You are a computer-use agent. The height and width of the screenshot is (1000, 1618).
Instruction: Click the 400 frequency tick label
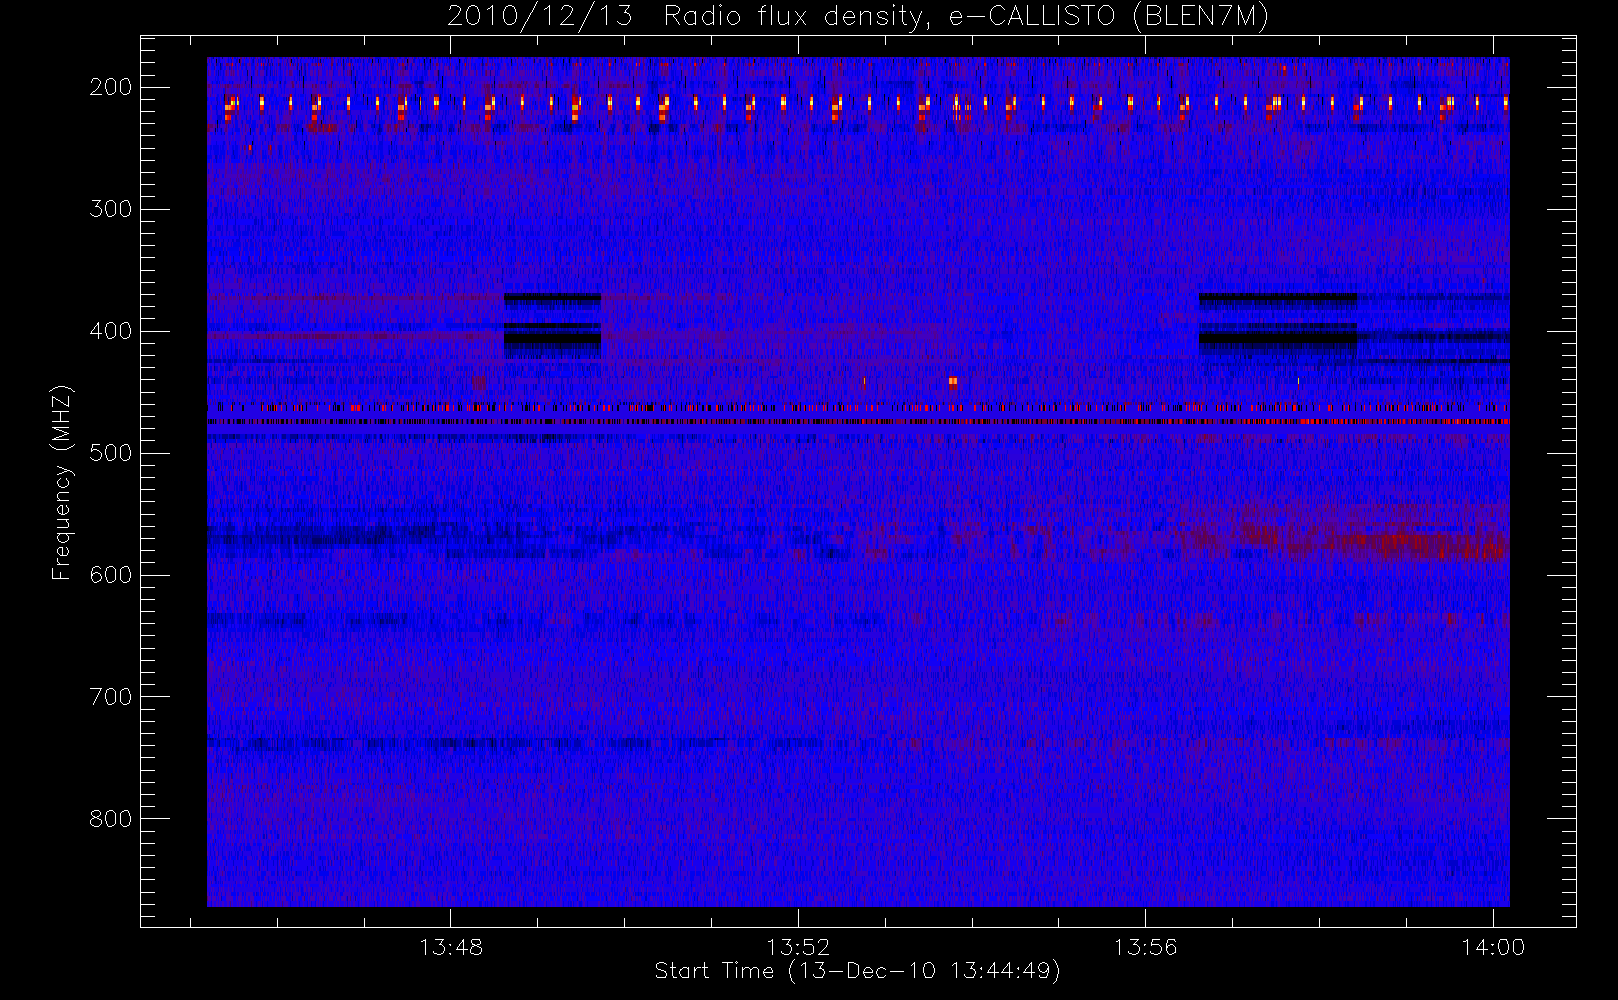pyautogui.click(x=111, y=331)
